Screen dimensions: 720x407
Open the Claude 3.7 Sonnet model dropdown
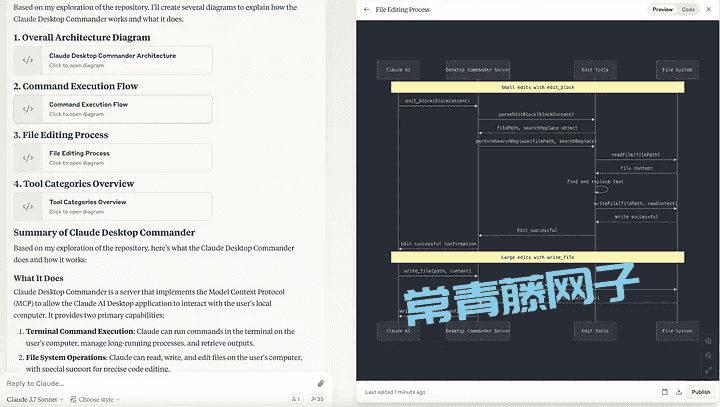35,399
